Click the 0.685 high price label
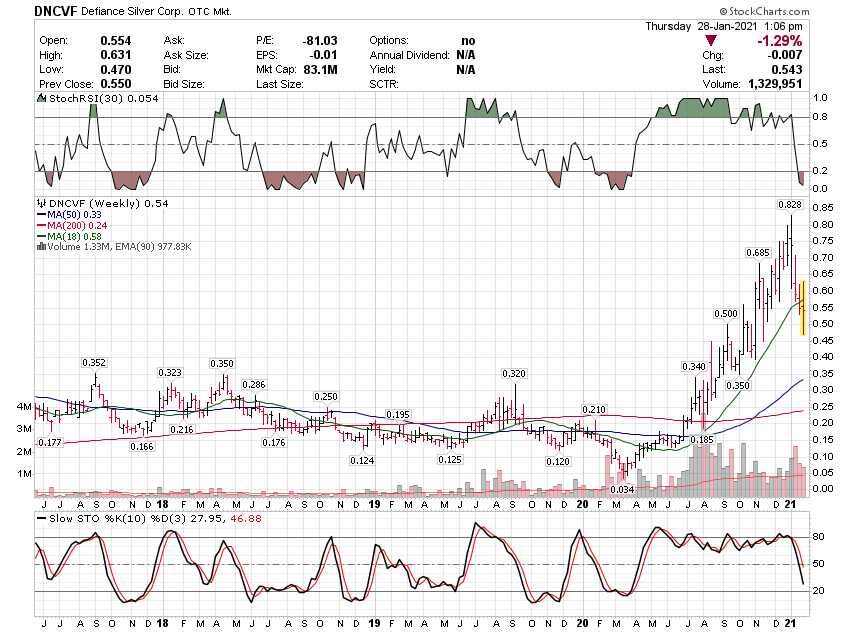The height and width of the screenshot is (633, 850). [758, 253]
